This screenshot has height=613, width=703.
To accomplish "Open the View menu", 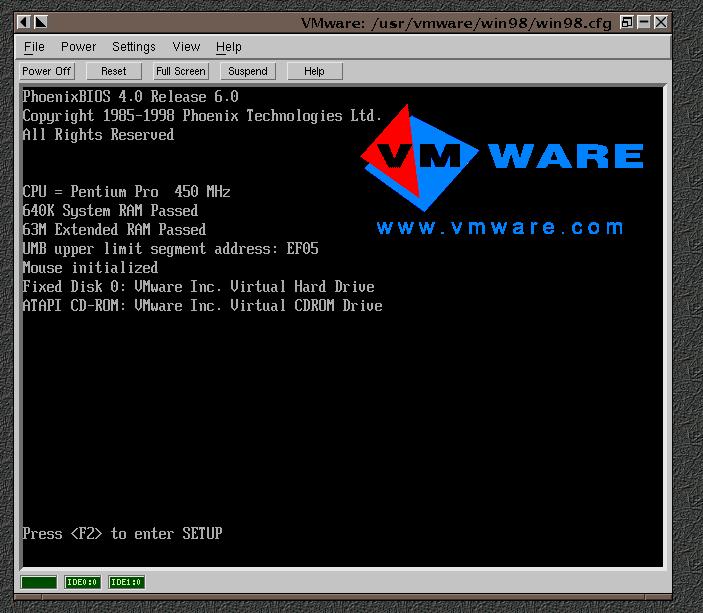I will 186,47.
